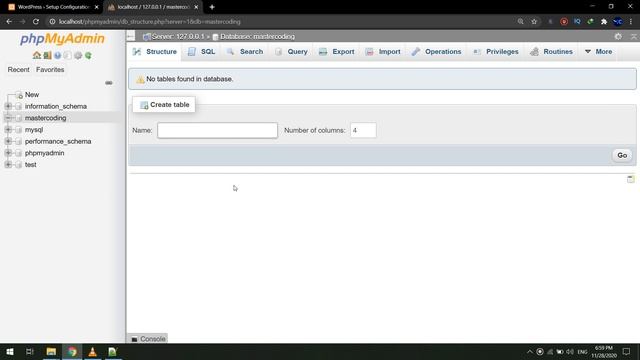Focus the Number of columns field
The width and height of the screenshot is (640, 360).
(x=363, y=131)
